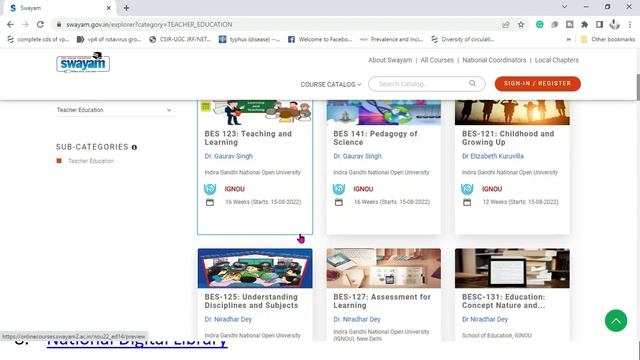640x360 pixels.
Task: Open BES 123: Teaching and Learning course
Action: (248, 138)
